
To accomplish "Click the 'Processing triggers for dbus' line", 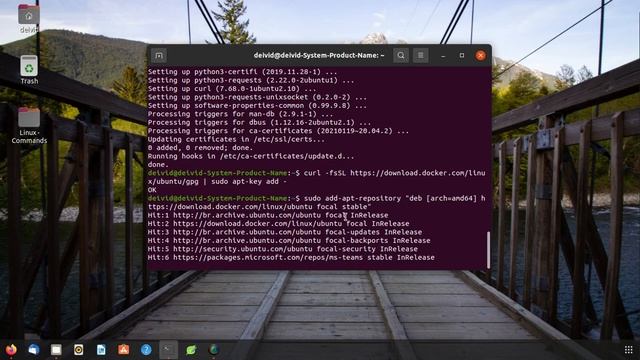I will (259, 122).
